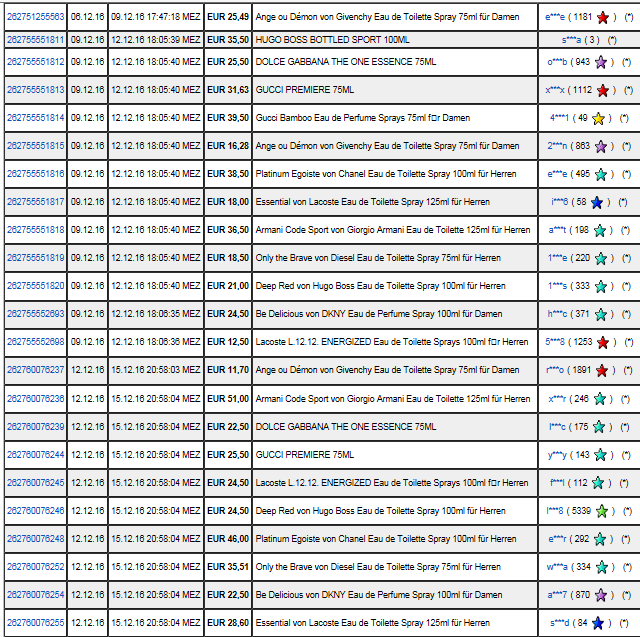Follow item number 262755551818 link
Image resolution: width=640 pixels, height=637 pixels.
coord(36,230)
